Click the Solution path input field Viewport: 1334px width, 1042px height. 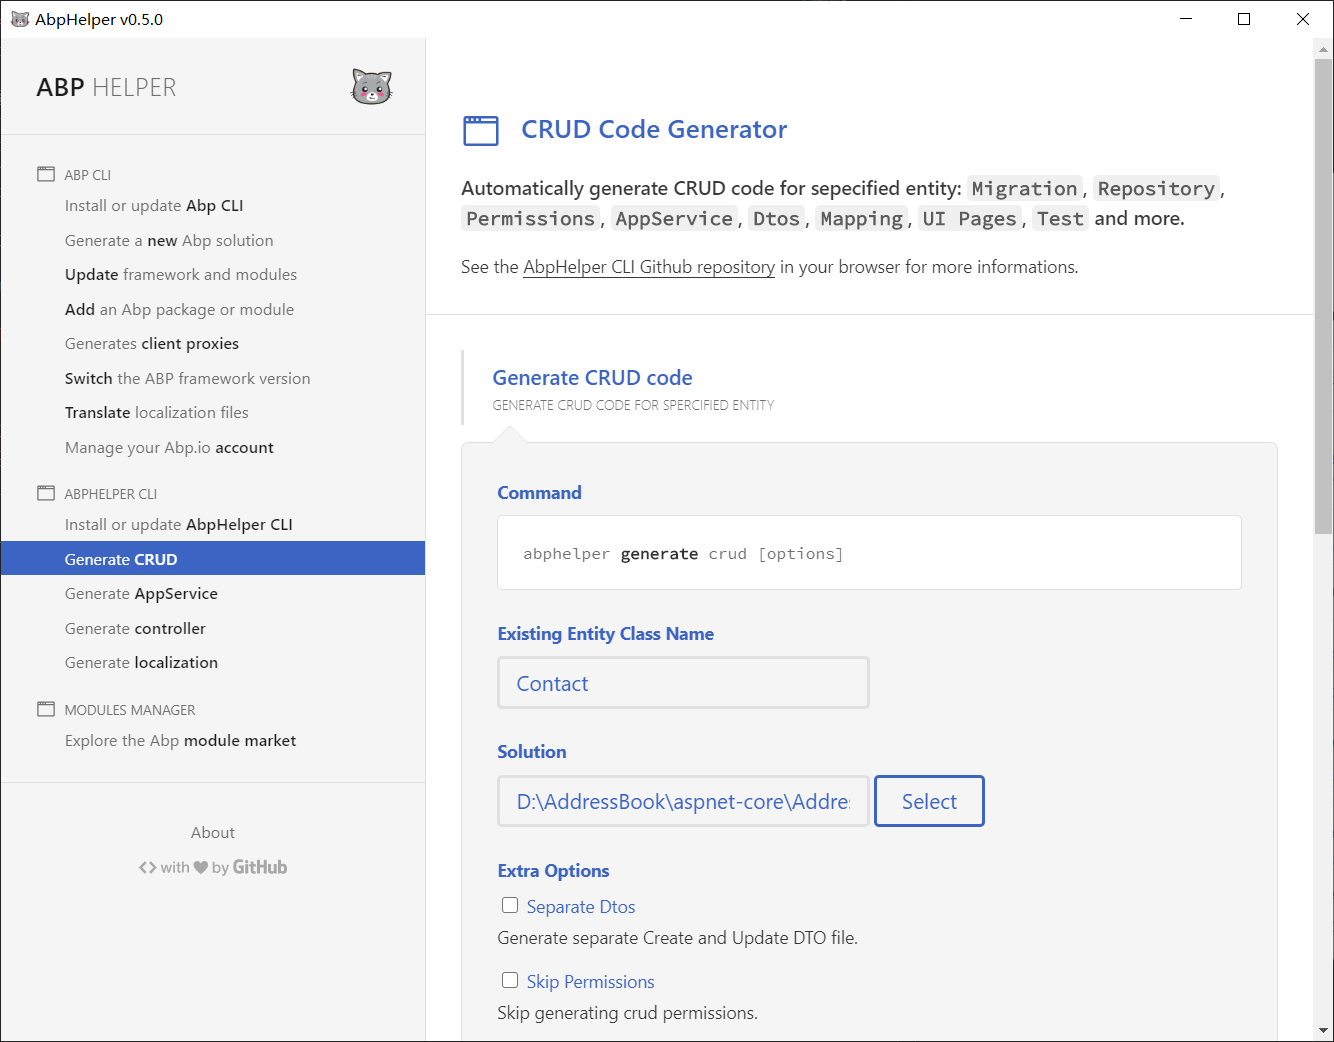coord(683,801)
